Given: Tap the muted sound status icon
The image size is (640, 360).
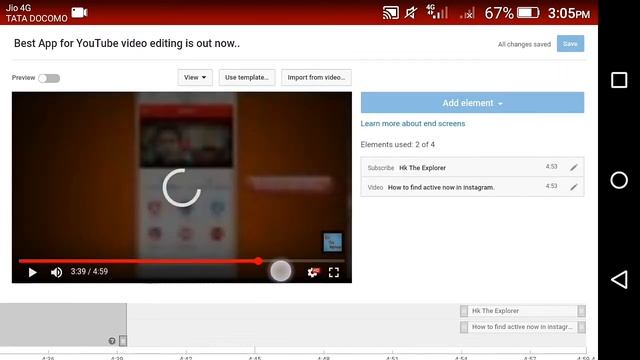Looking at the screenshot, I should 411,13.
